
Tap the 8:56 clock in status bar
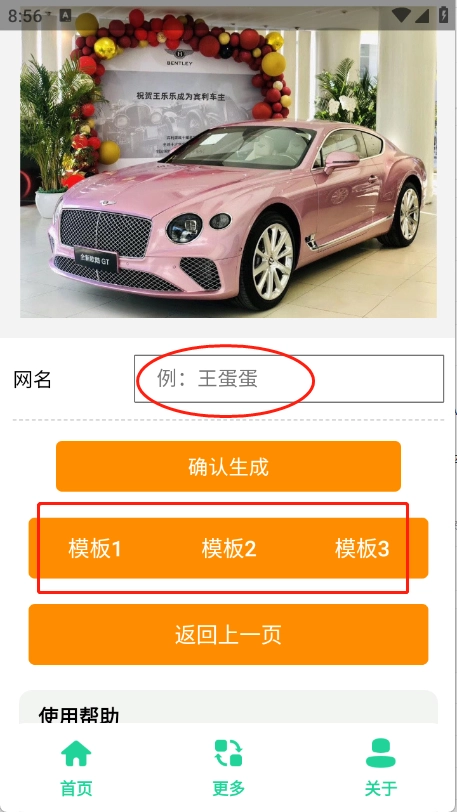coord(25,16)
